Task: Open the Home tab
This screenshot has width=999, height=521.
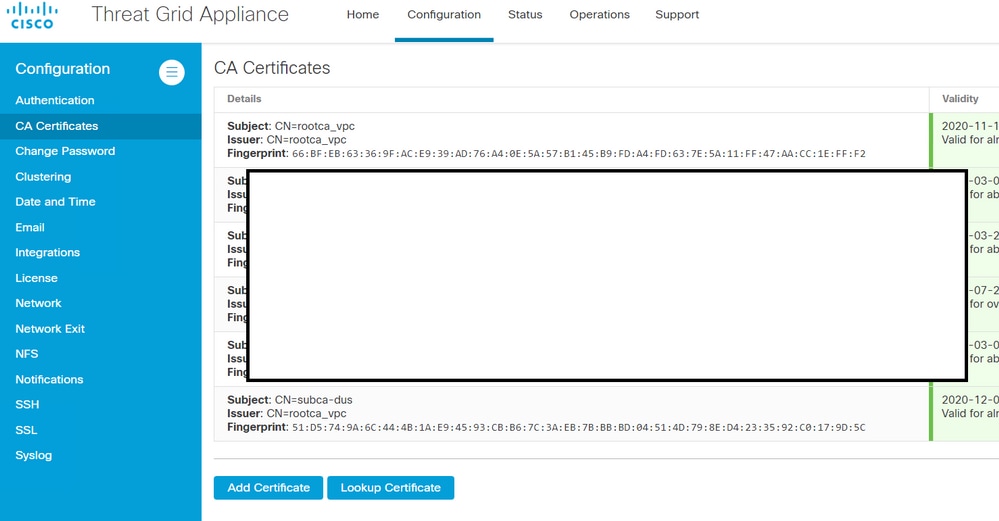Action: coord(363,15)
